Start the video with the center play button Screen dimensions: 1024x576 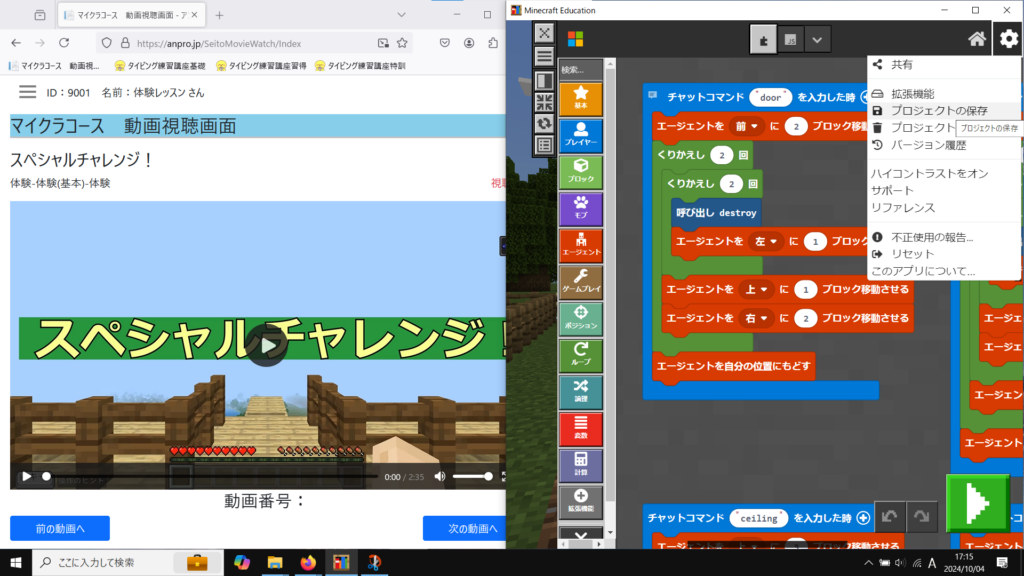(266, 345)
